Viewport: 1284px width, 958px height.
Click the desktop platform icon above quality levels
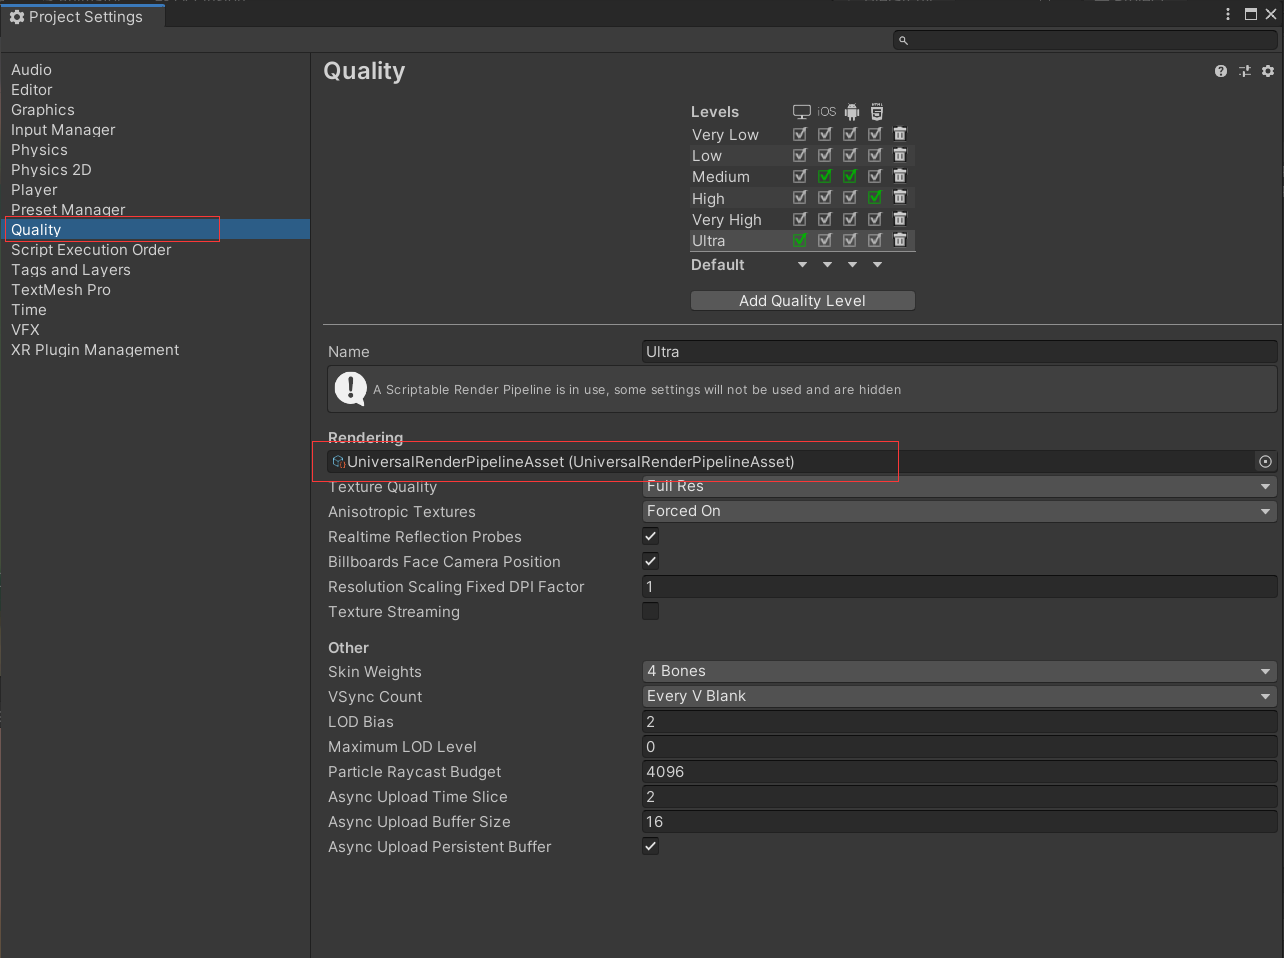tap(800, 111)
